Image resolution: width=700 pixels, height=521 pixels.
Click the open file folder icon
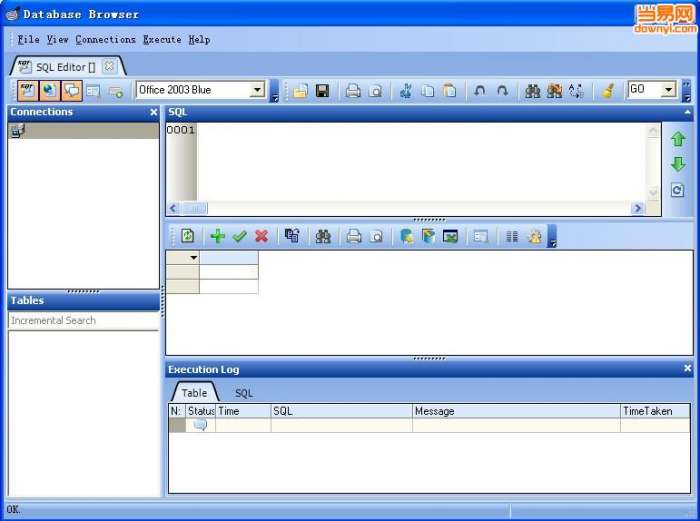point(300,91)
